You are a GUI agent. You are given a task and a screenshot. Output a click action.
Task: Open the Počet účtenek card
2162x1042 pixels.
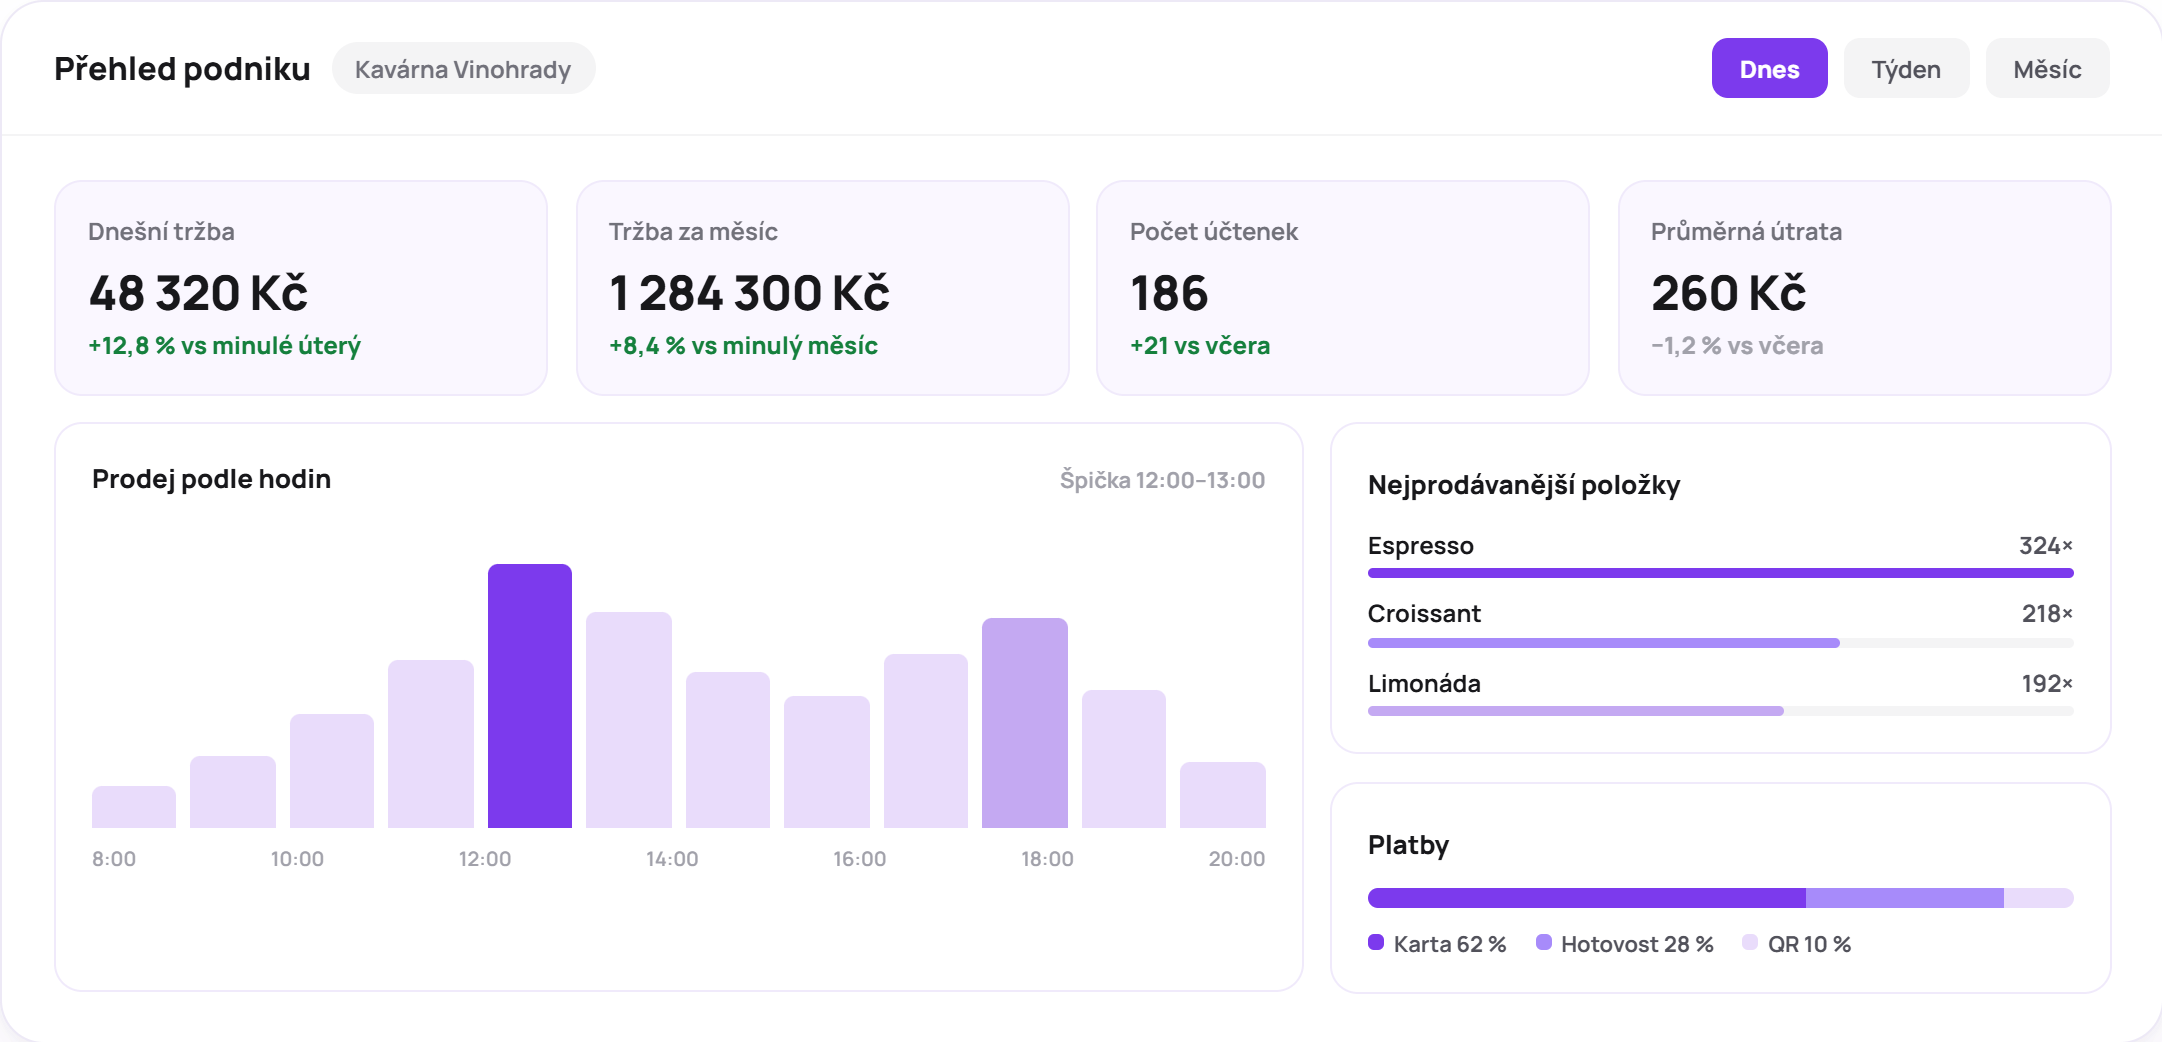(x=1343, y=288)
